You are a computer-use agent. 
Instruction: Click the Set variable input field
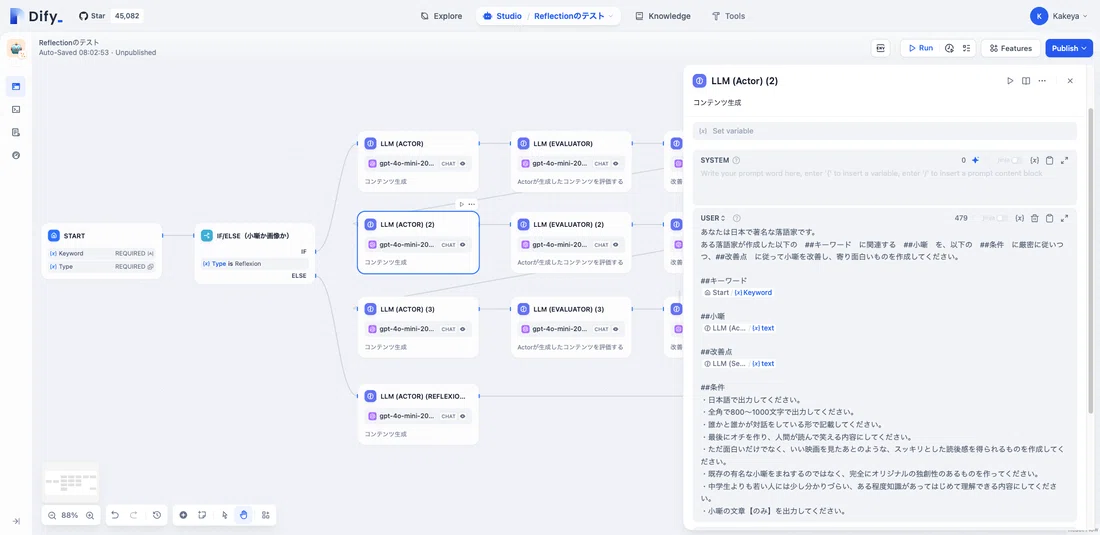tap(884, 131)
